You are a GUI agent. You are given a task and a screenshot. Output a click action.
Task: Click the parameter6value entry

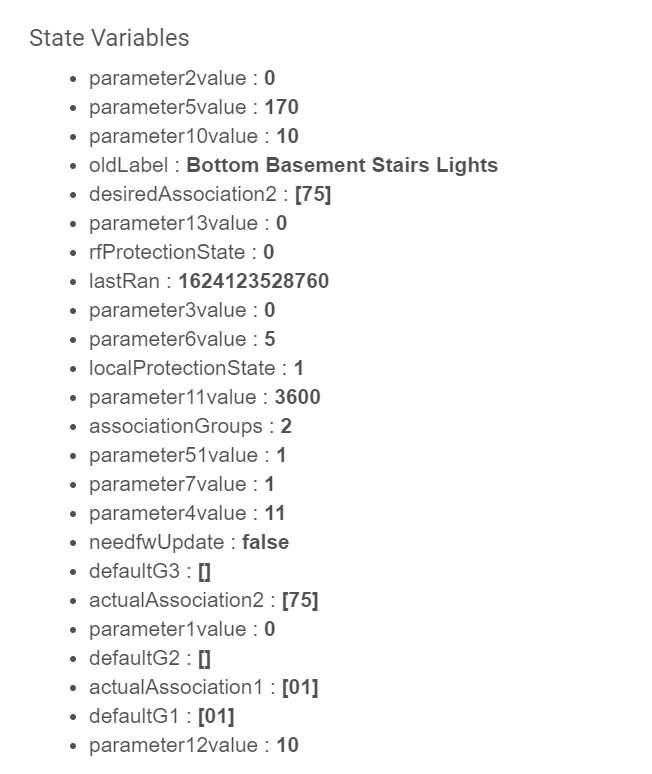[x=182, y=339]
